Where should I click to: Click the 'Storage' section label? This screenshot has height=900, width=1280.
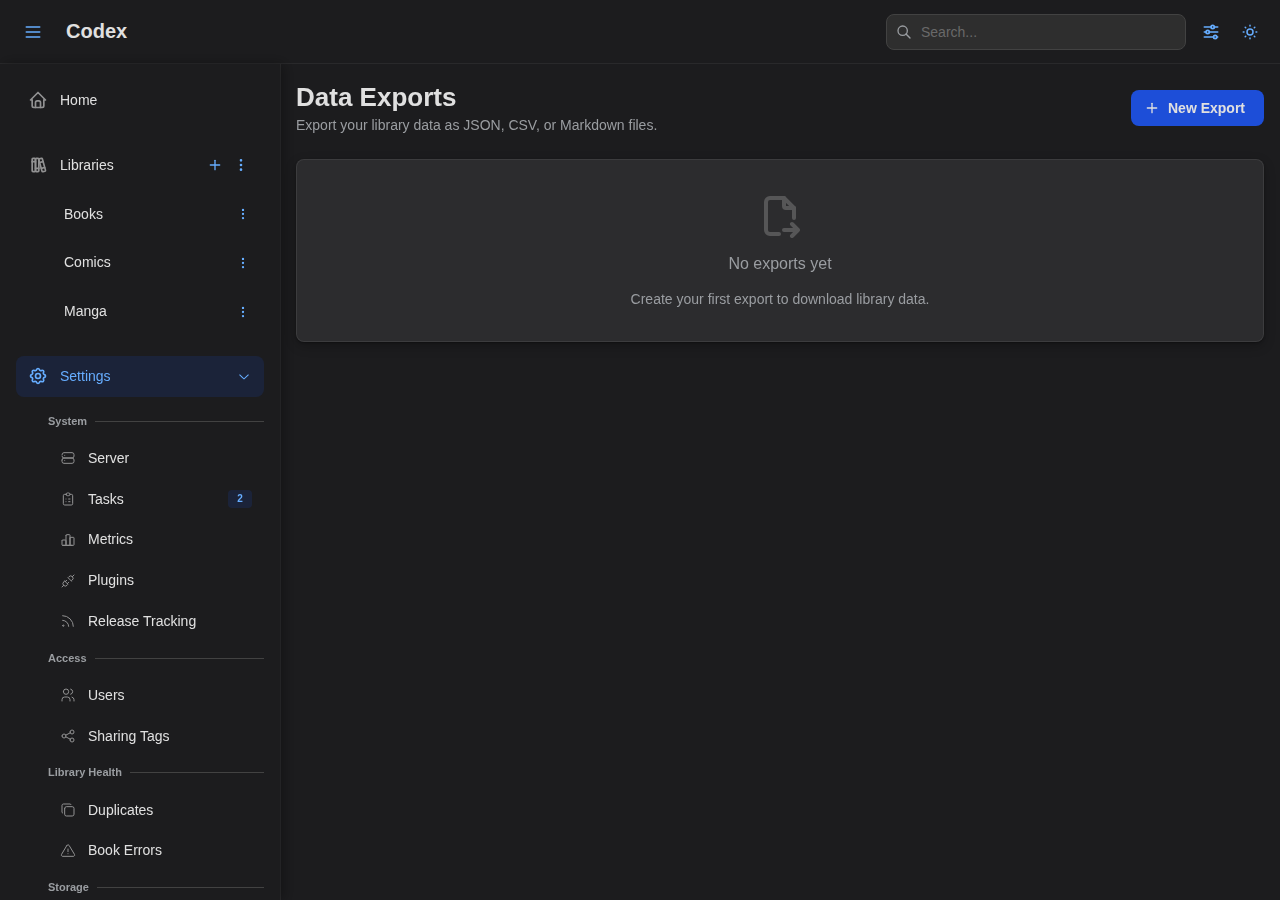pyautogui.click(x=68, y=887)
